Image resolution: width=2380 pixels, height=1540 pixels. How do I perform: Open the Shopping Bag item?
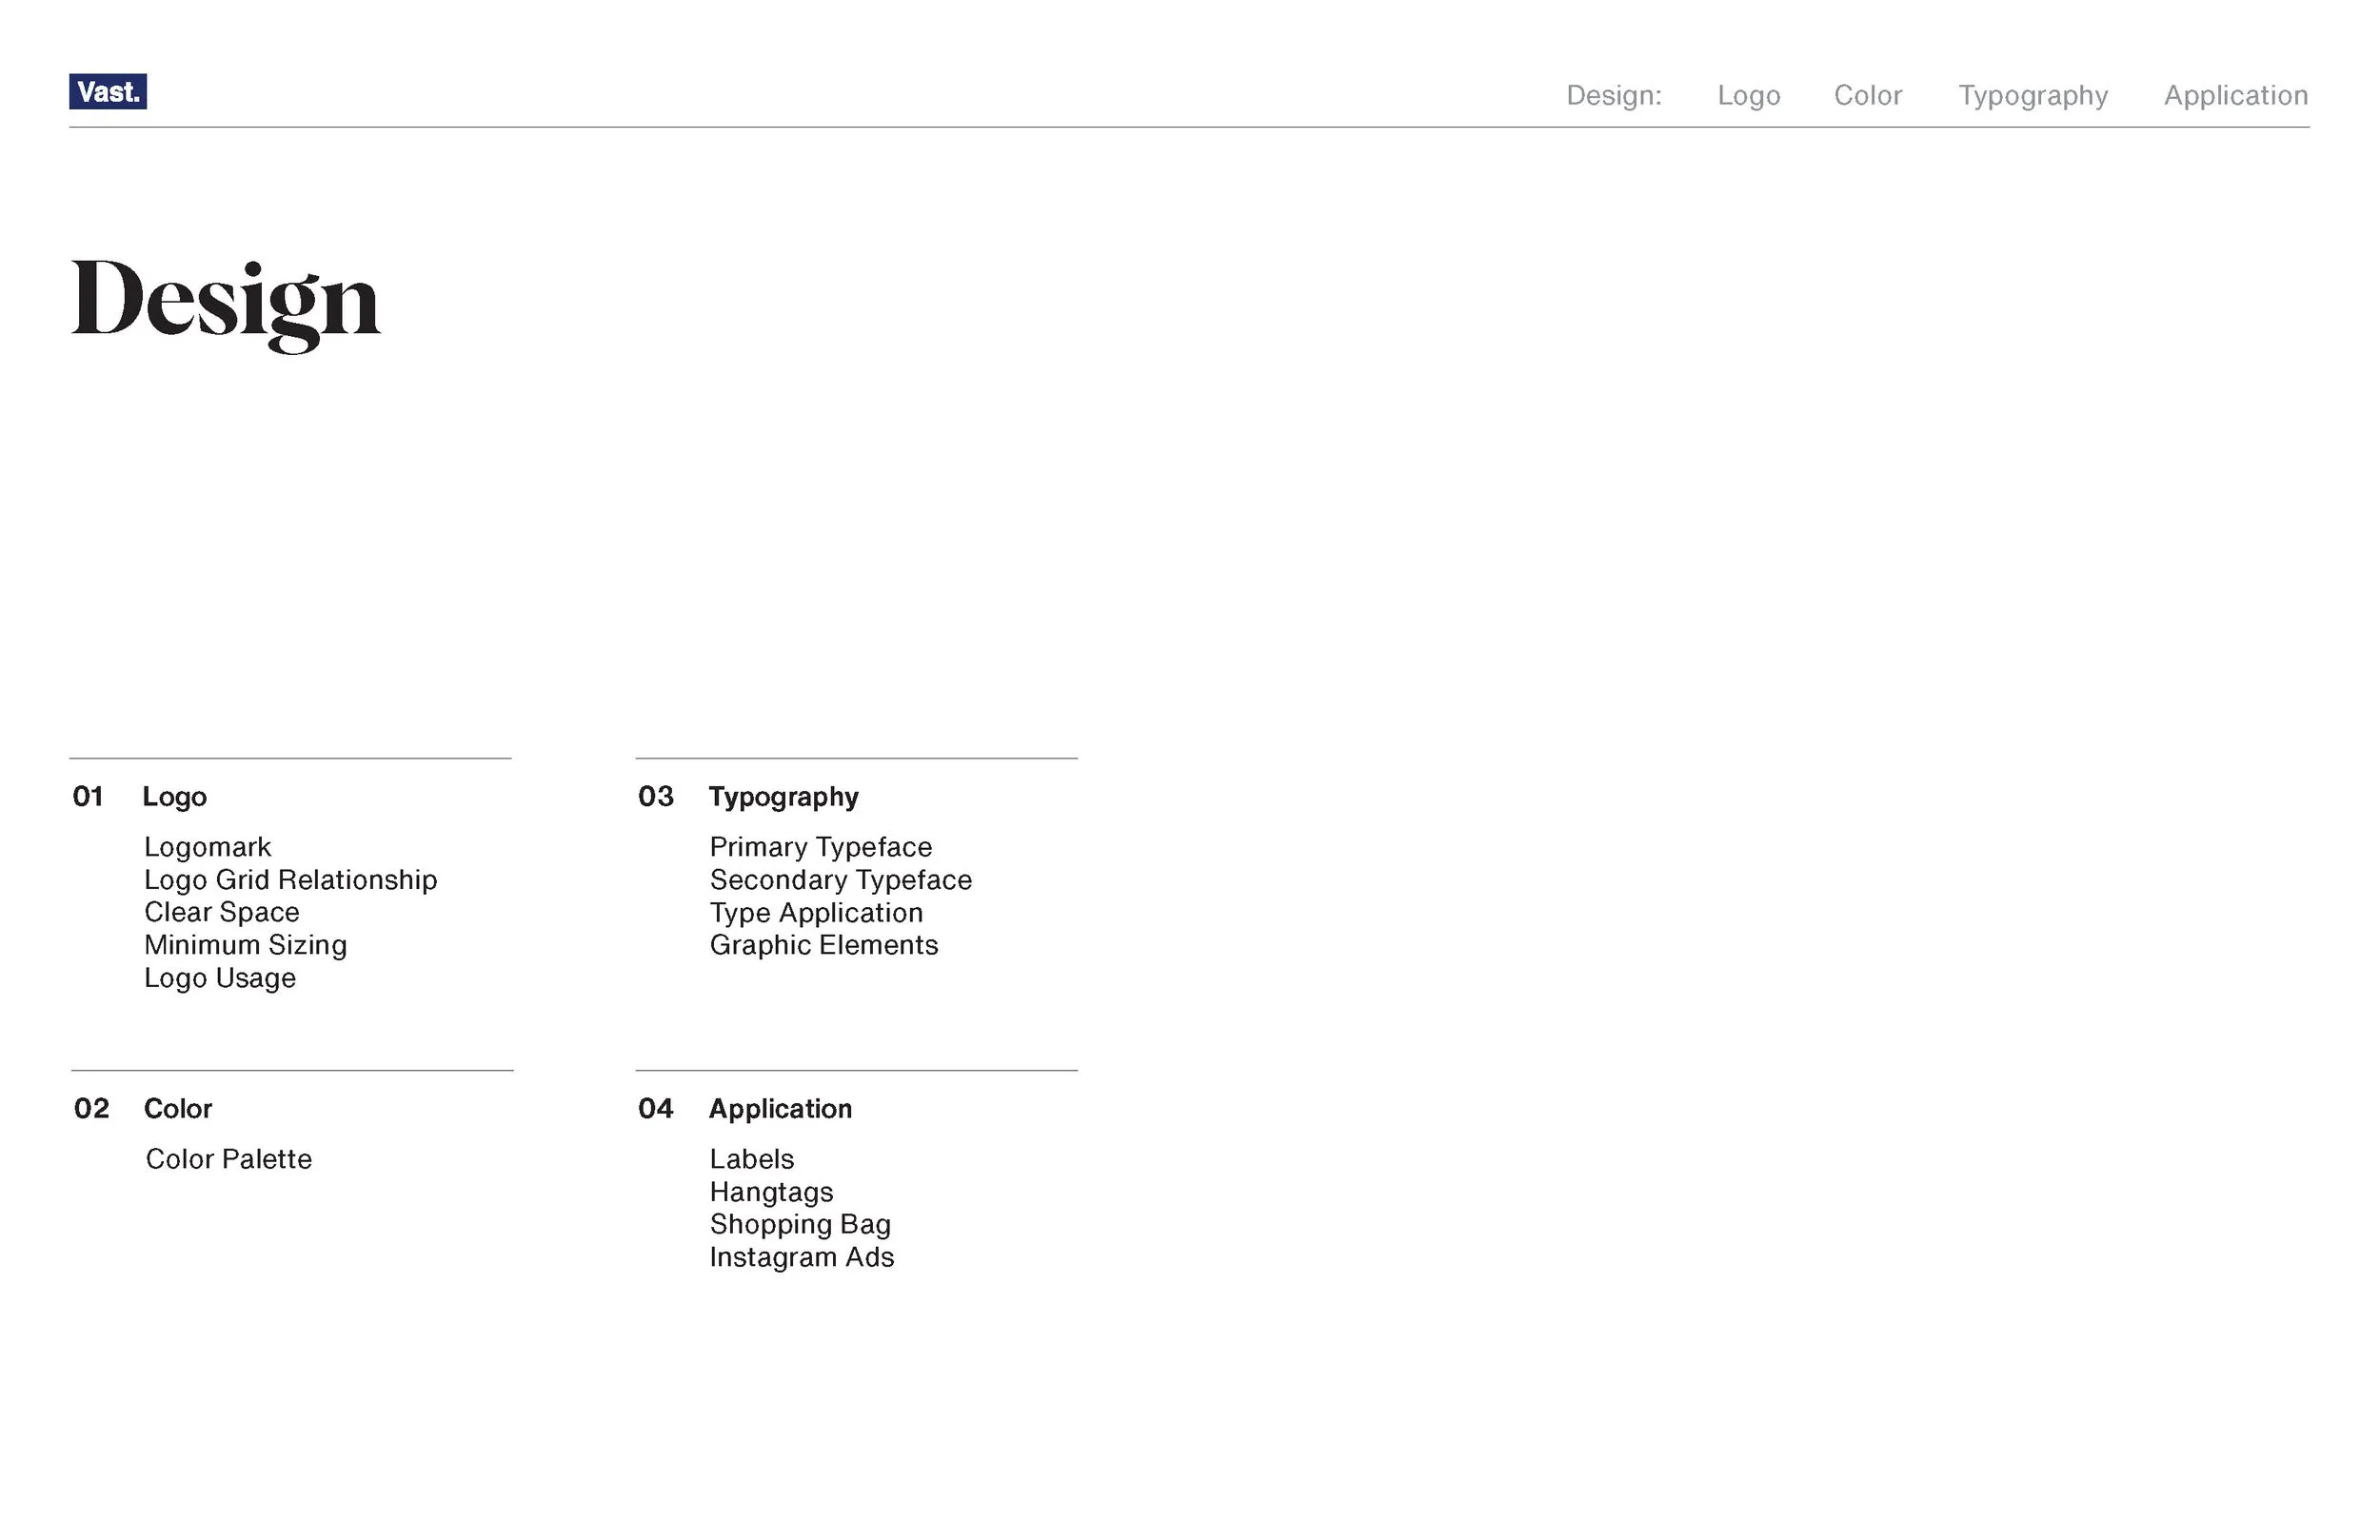[800, 1224]
